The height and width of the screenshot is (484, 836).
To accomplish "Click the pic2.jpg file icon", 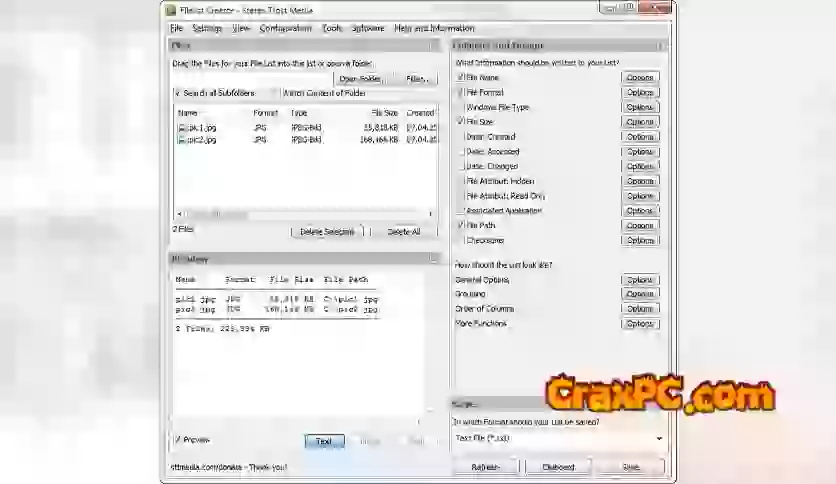I will tap(182, 140).
